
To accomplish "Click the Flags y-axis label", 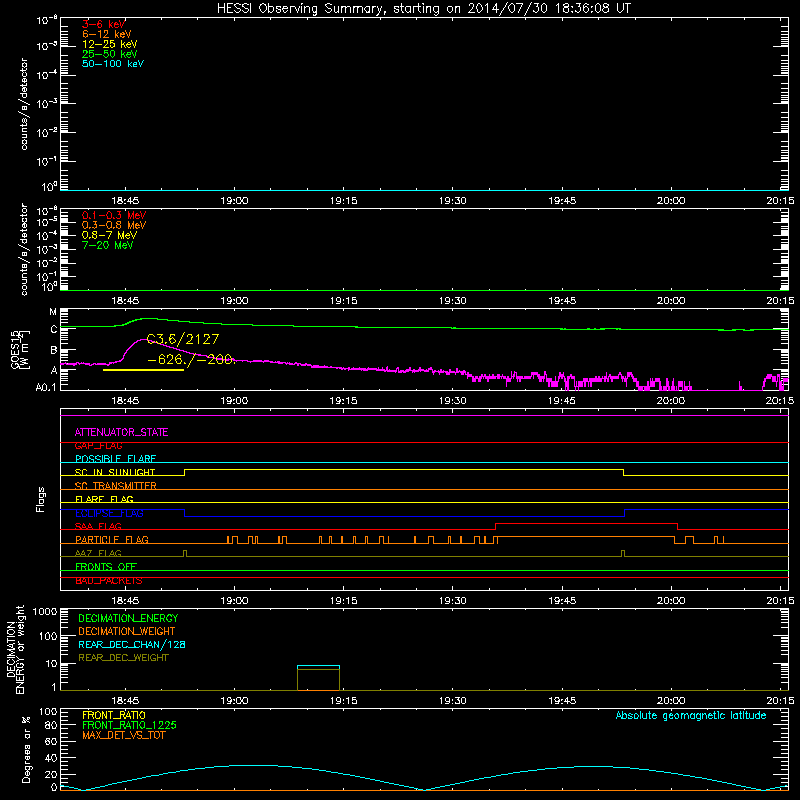I will point(41,499).
